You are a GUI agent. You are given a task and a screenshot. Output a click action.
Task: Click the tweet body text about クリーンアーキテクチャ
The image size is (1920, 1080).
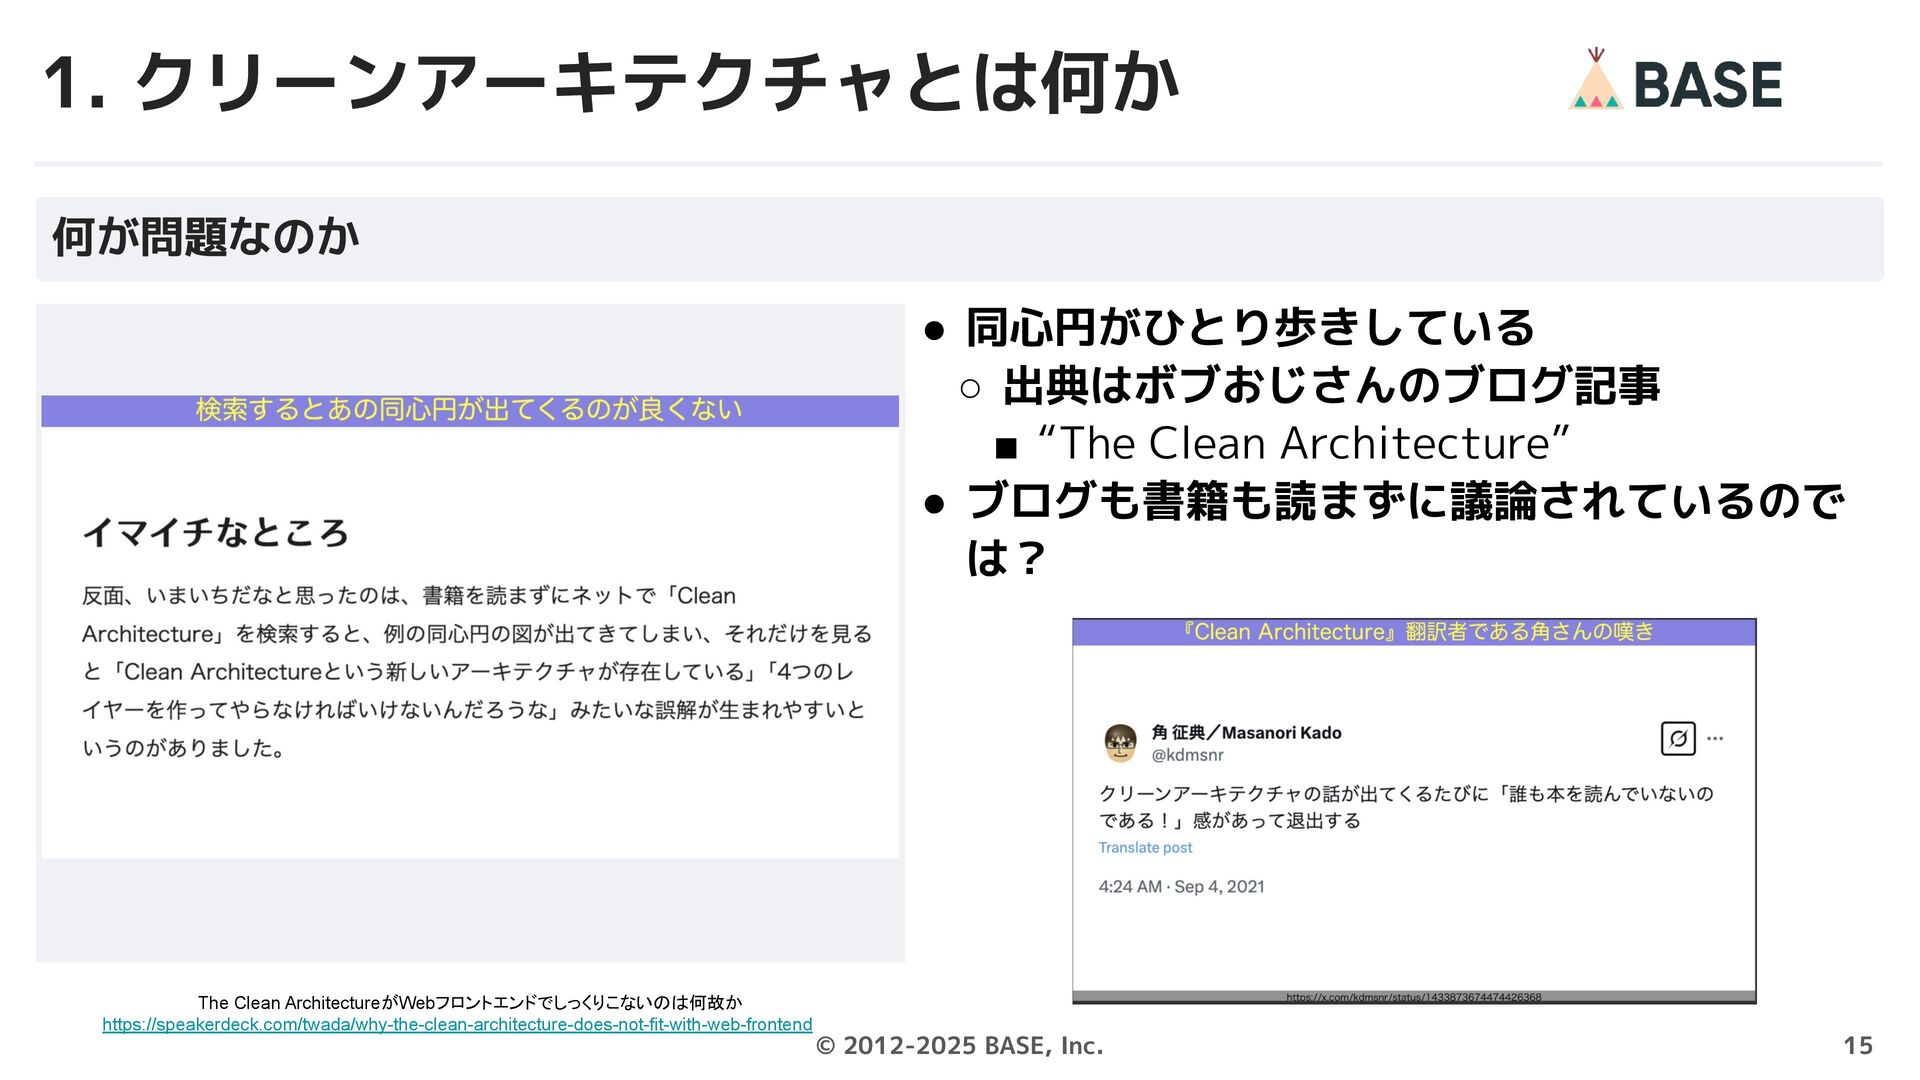point(1405,807)
